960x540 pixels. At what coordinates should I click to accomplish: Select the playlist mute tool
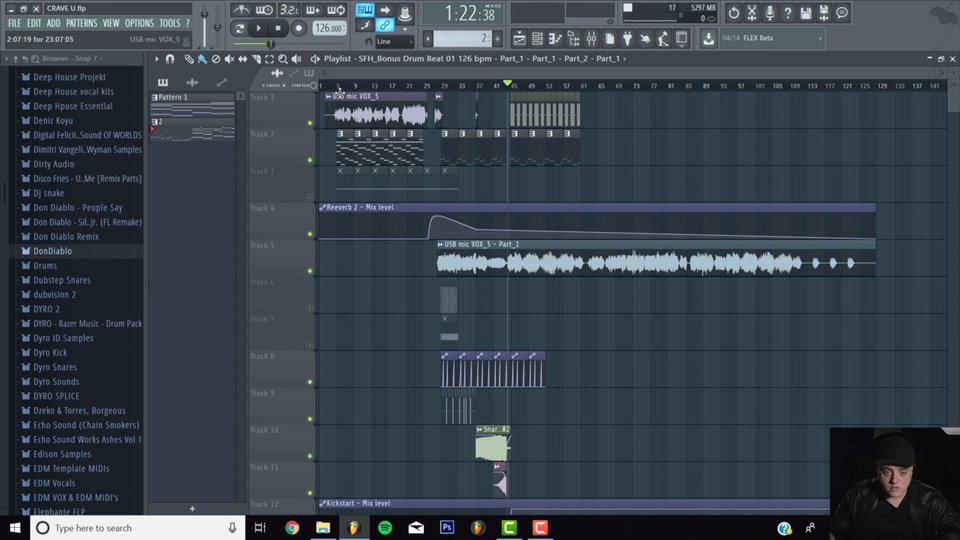[x=229, y=59]
